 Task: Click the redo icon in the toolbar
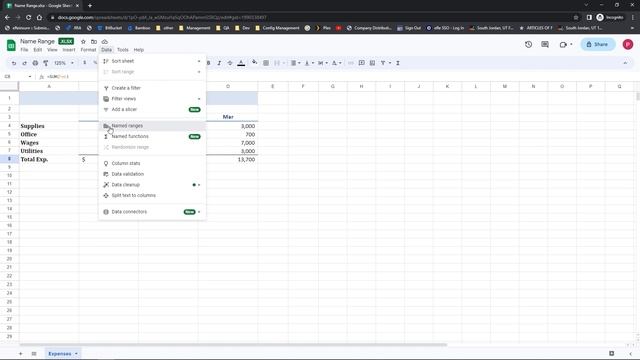pyautogui.click(x=24, y=63)
